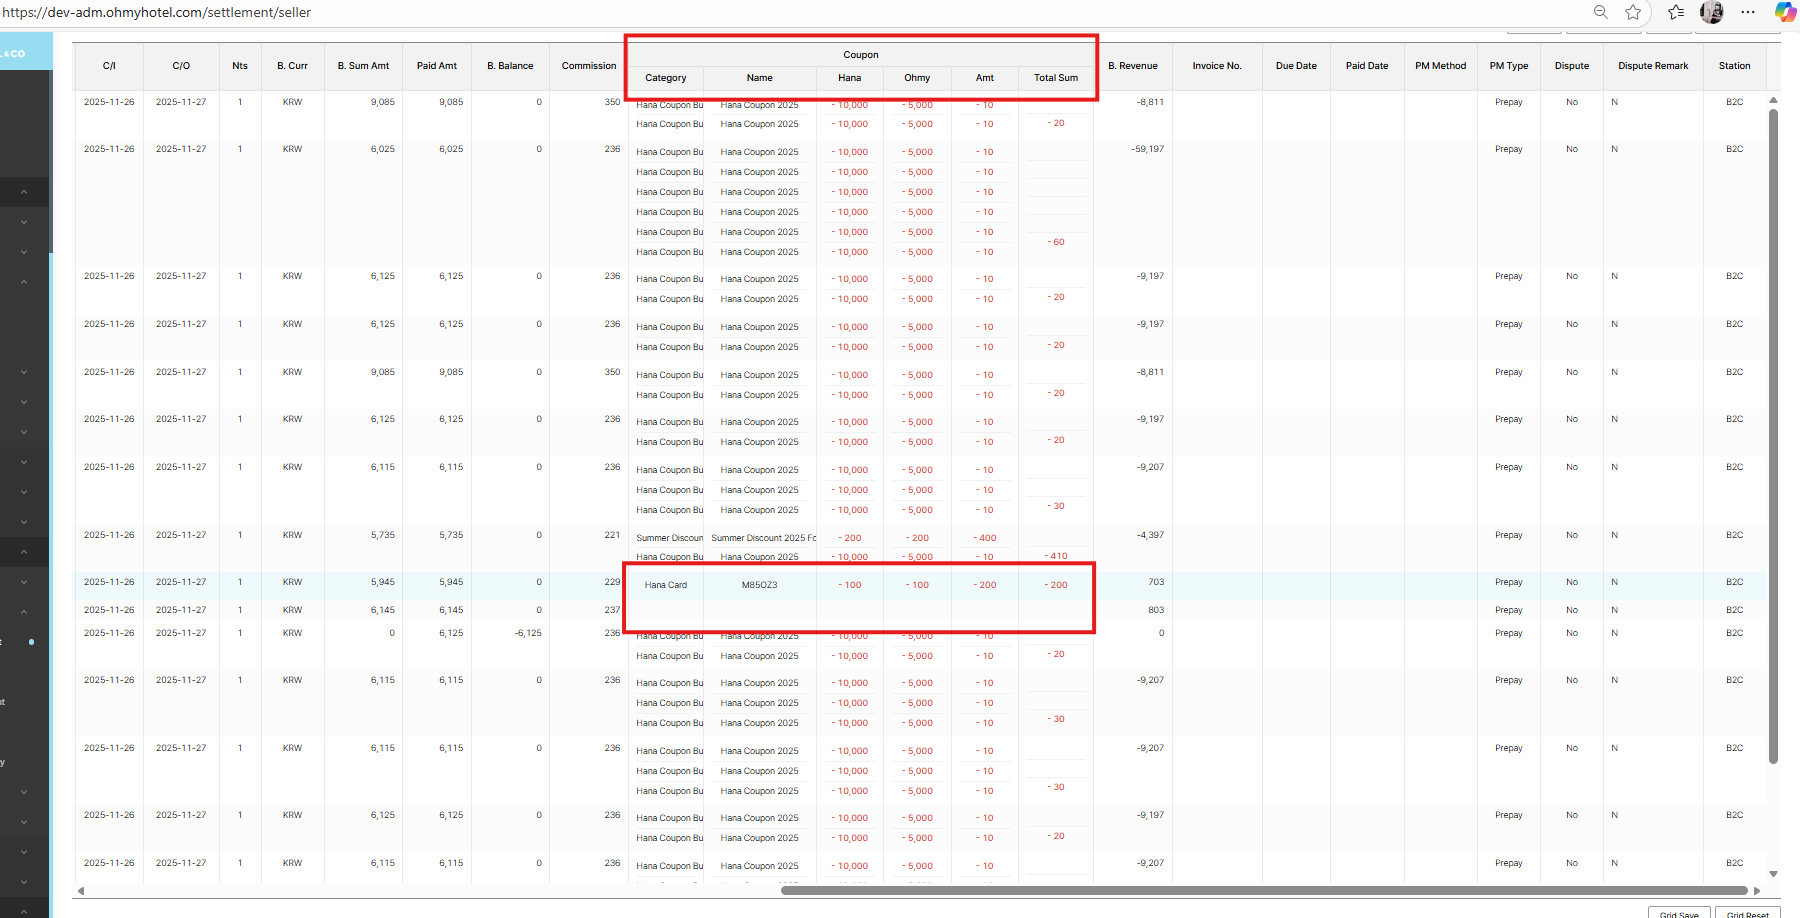Open the browser three-dot settings menu
The image size is (1800, 918).
pos(1748,12)
